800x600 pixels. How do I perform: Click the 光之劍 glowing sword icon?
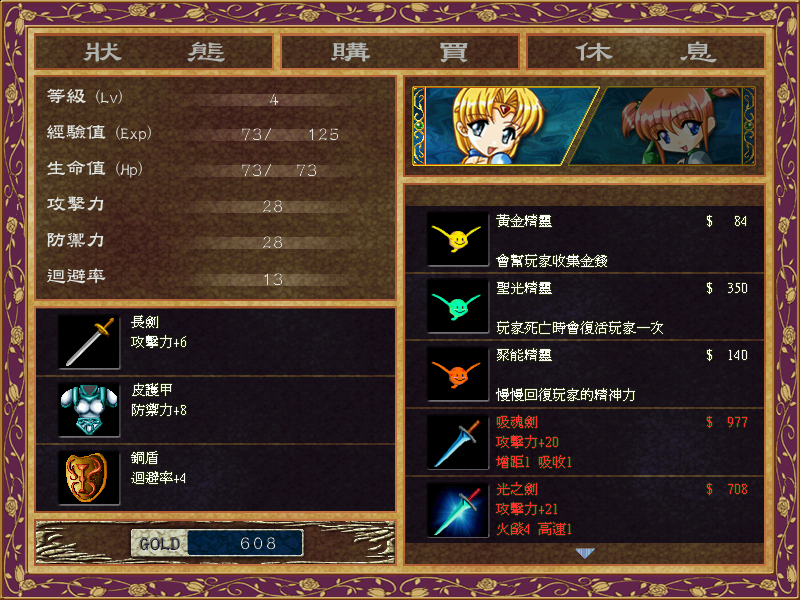pyautogui.click(x=458, y=509)
